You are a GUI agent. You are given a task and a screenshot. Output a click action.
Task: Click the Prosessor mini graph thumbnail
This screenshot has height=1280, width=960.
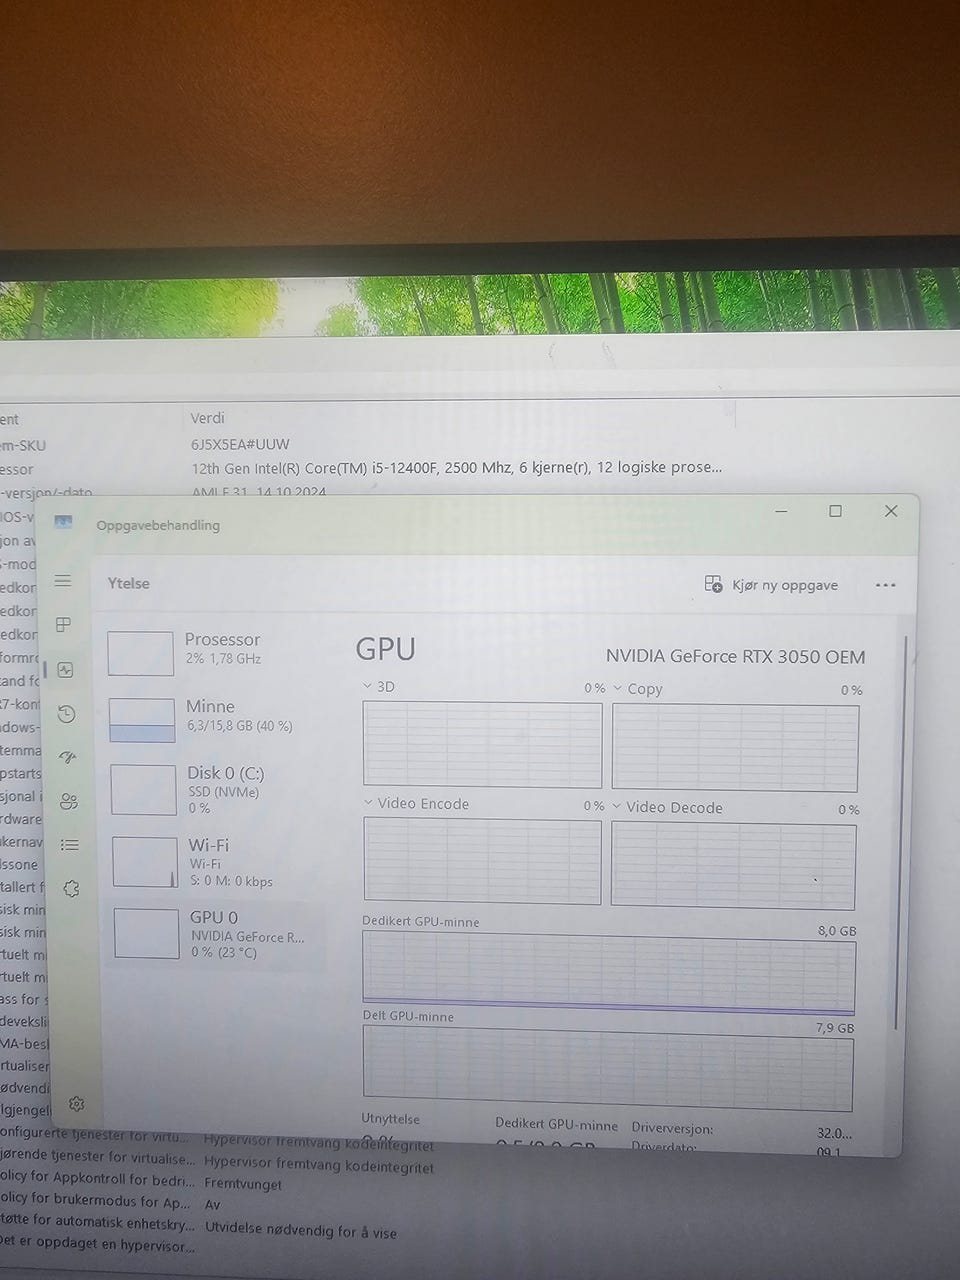click(x=141, y=653)
